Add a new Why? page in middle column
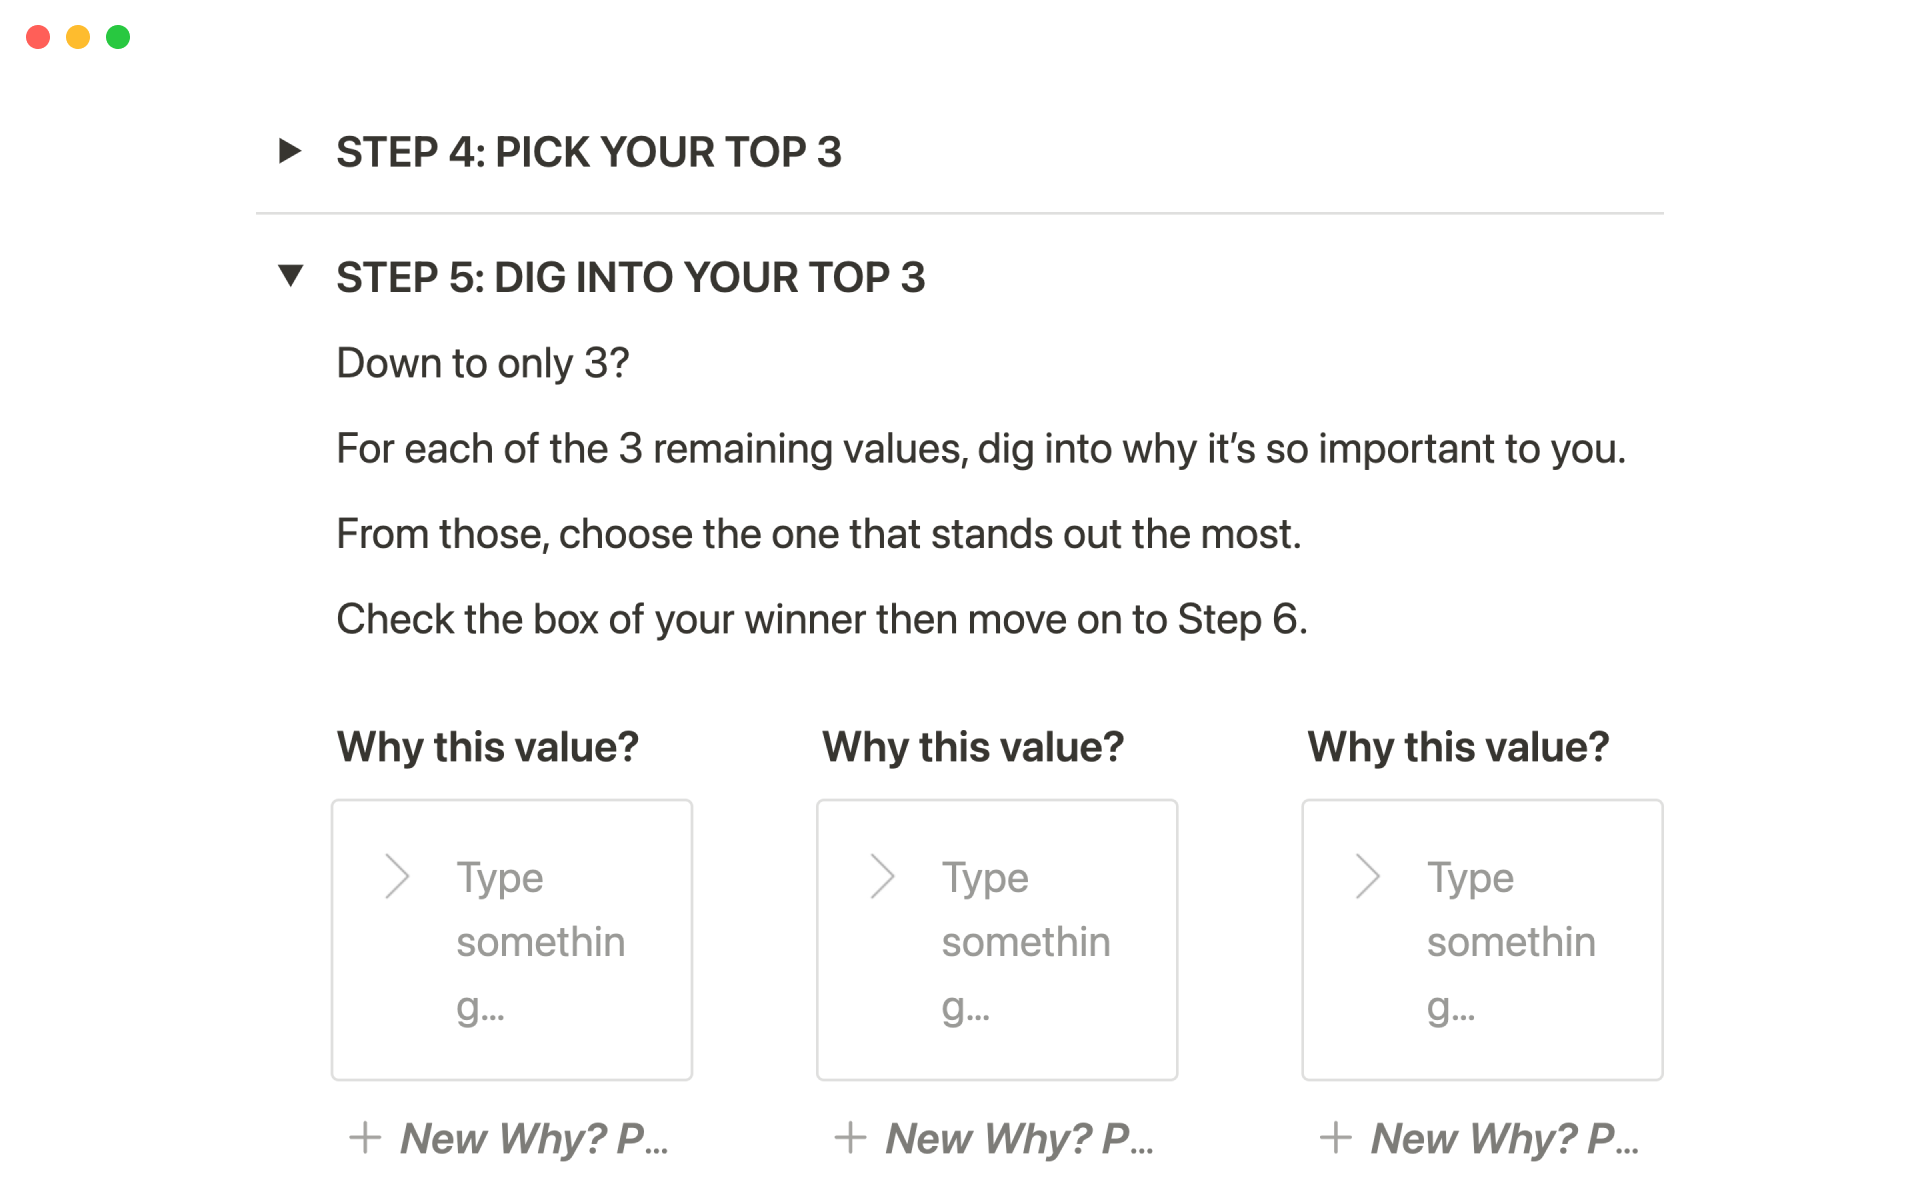This screenshot has width=1920, height=1200. [994, 1138]
